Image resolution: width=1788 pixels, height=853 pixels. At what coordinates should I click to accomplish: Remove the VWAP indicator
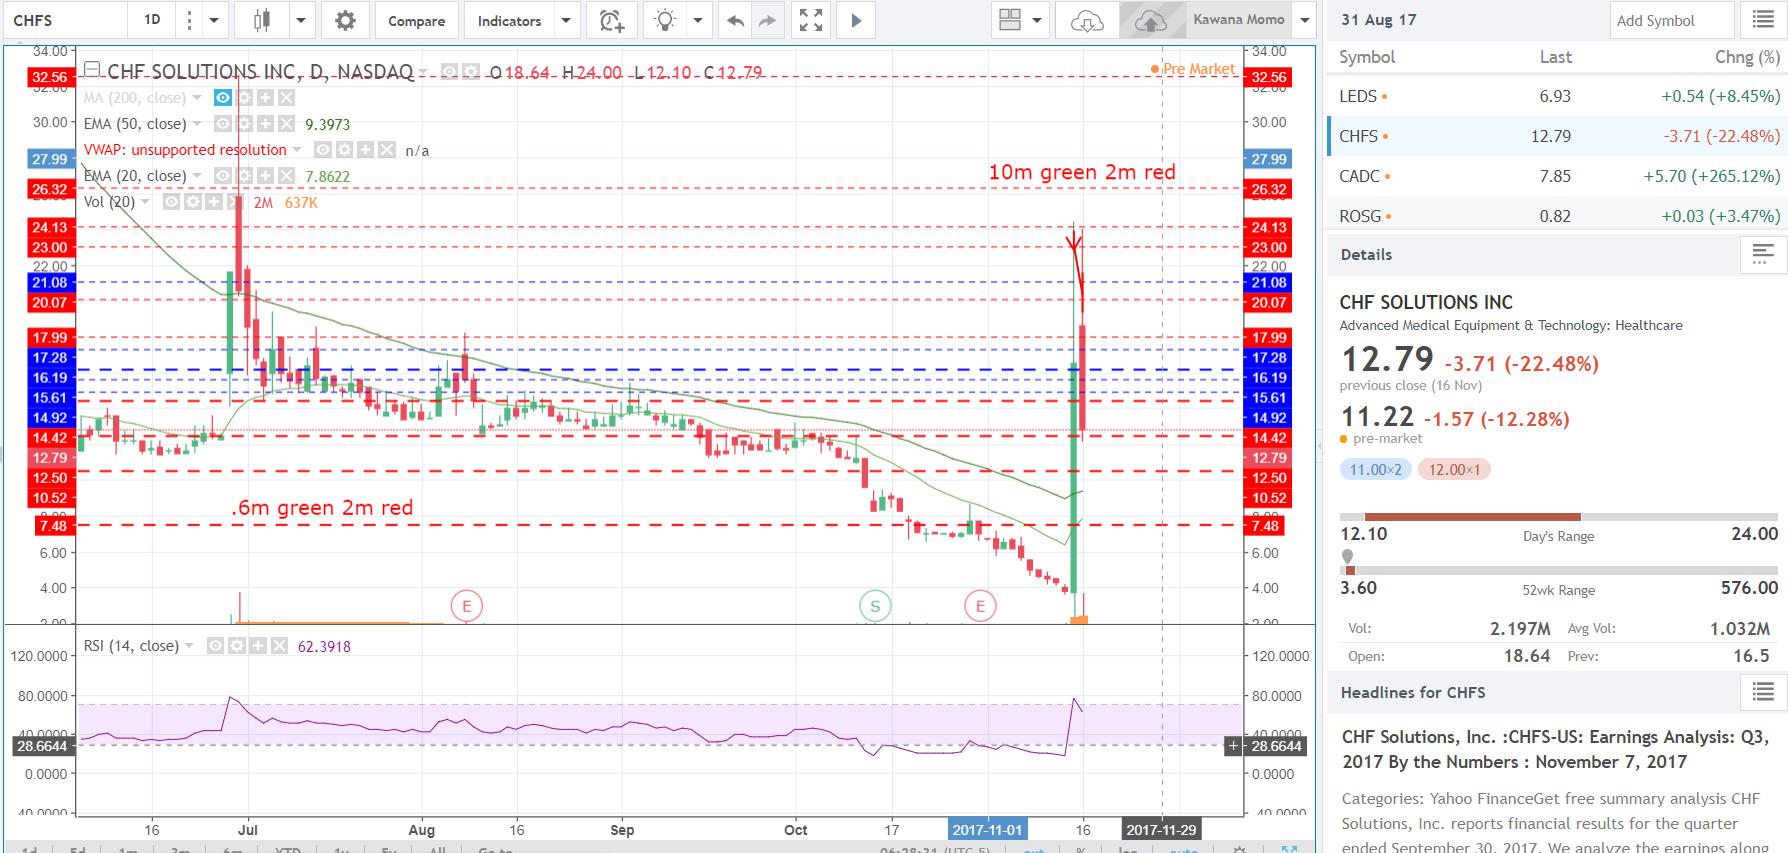click(x=386, y=150)
